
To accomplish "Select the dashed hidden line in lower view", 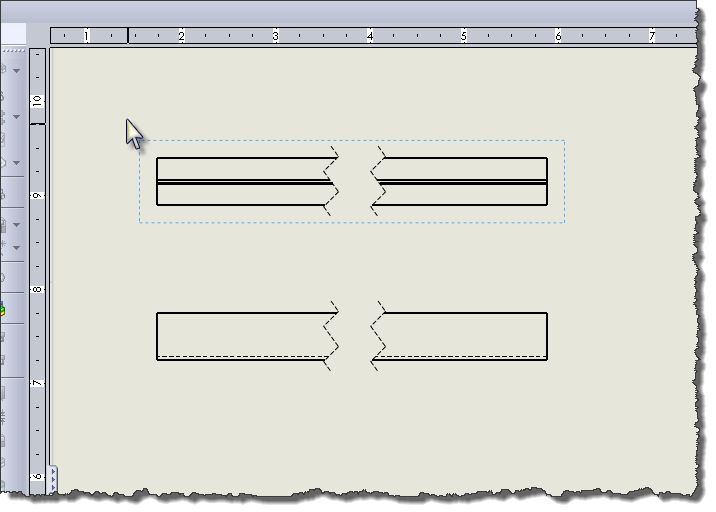I will [x=240, y=356].
